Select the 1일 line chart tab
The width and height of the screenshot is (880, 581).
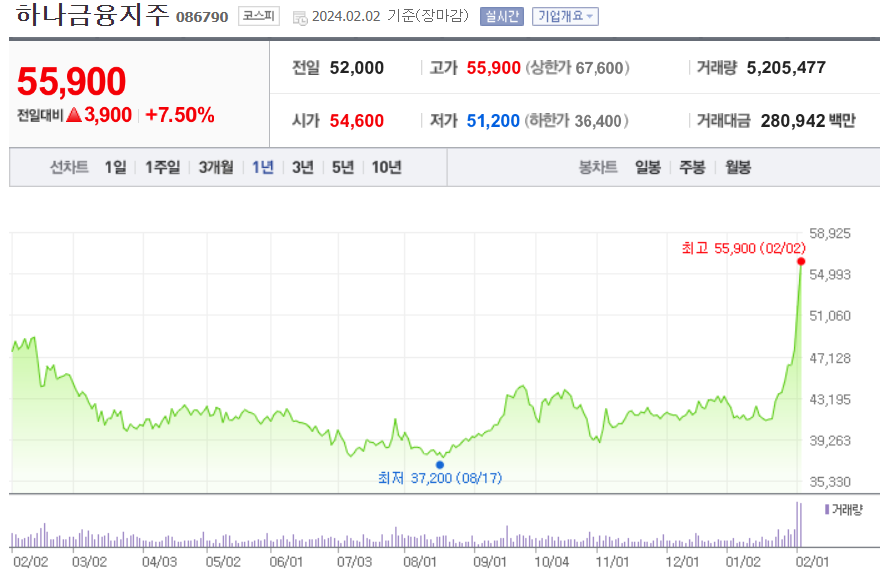pos(116,167)
